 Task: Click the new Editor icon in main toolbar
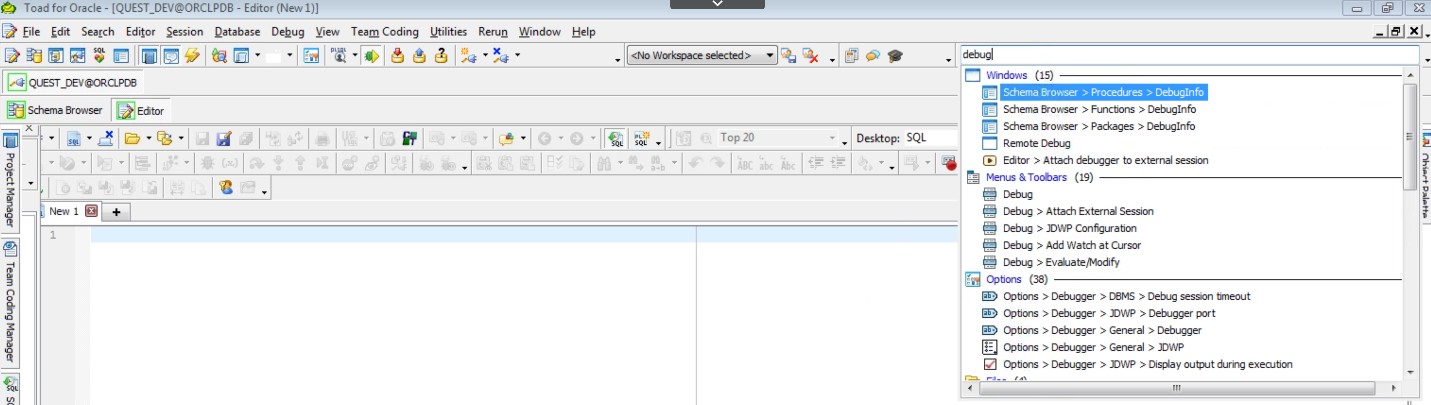[11, 56]
